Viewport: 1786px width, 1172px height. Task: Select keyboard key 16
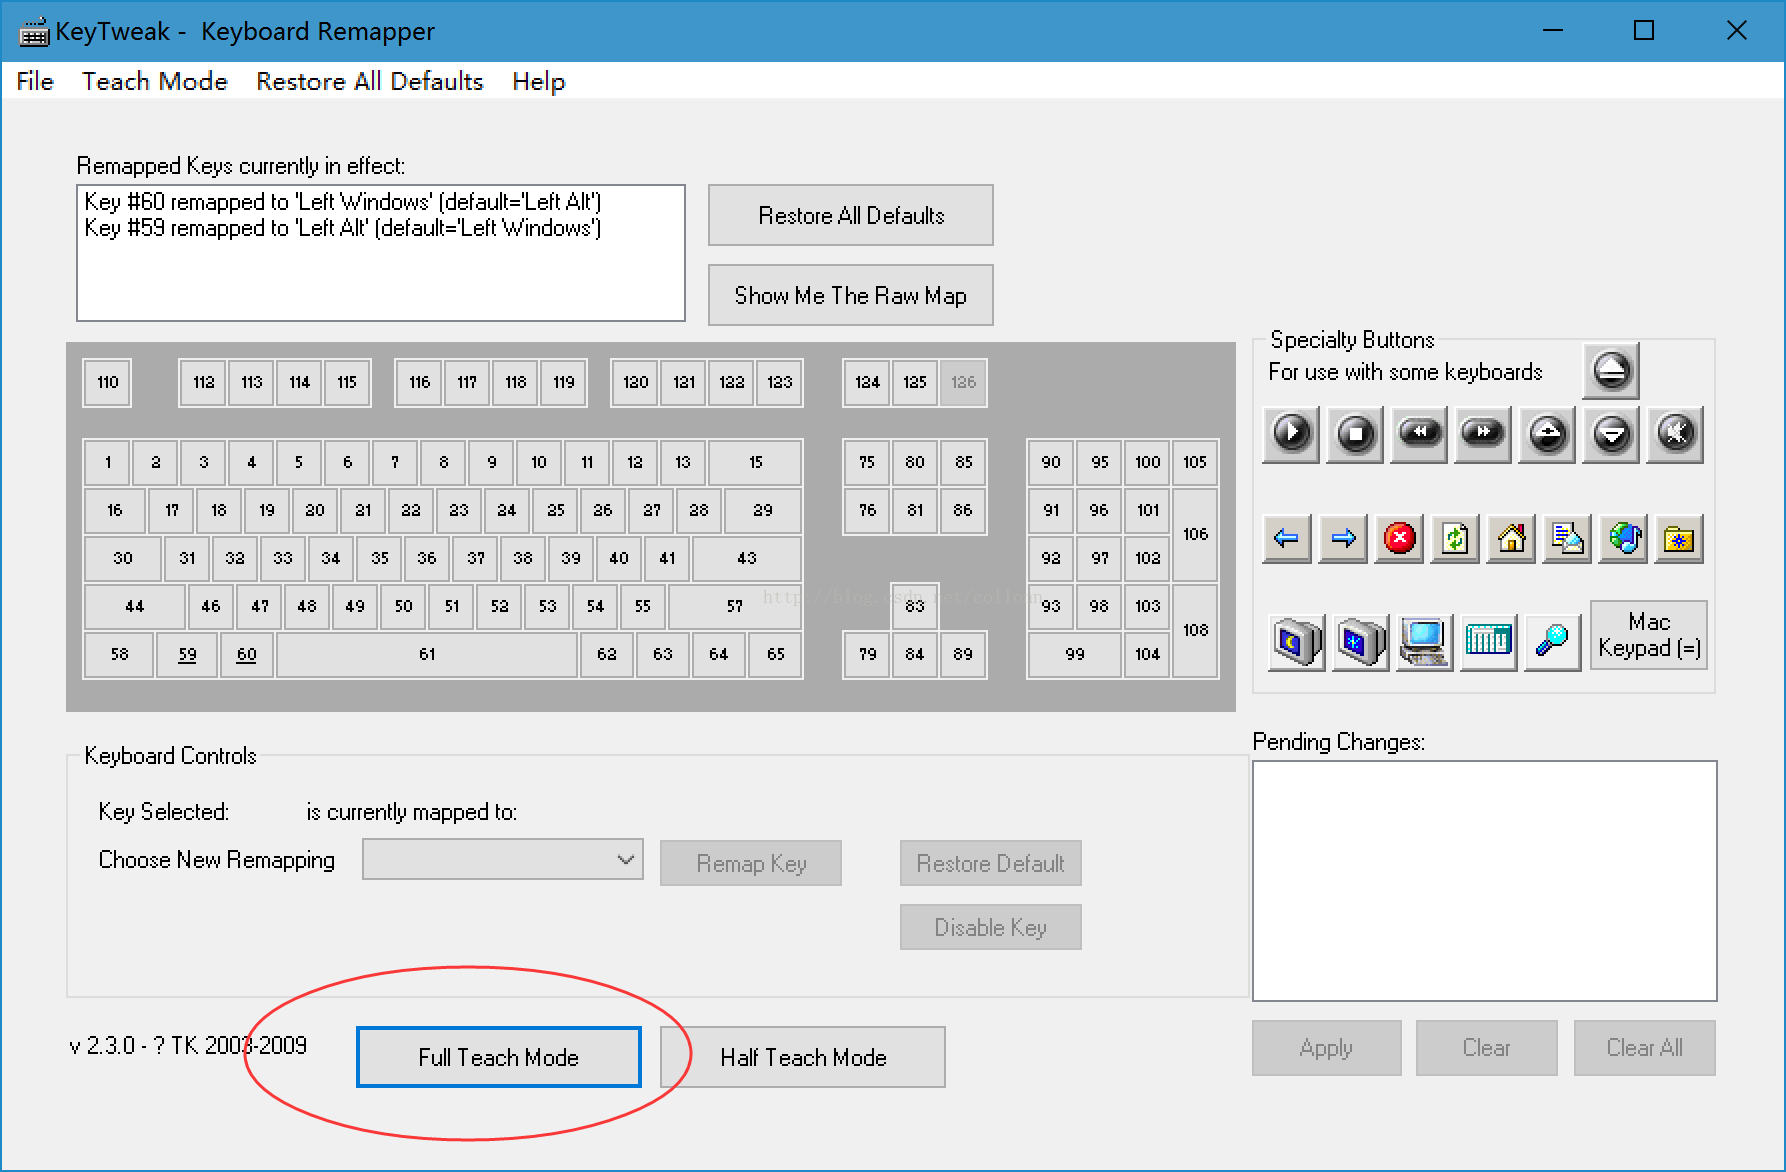point(115,510)
